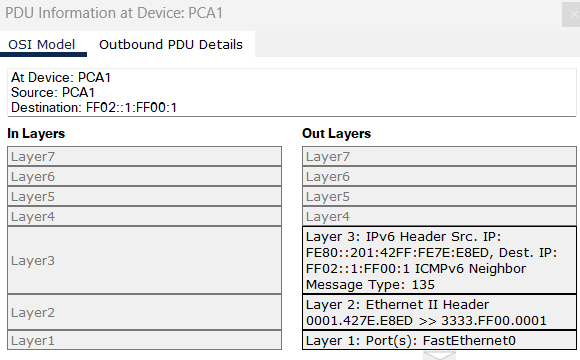Select Out Layers Layer 2 Ethernet II Header
The height and width of the screenshot is (360, 580).
point(439,312)
